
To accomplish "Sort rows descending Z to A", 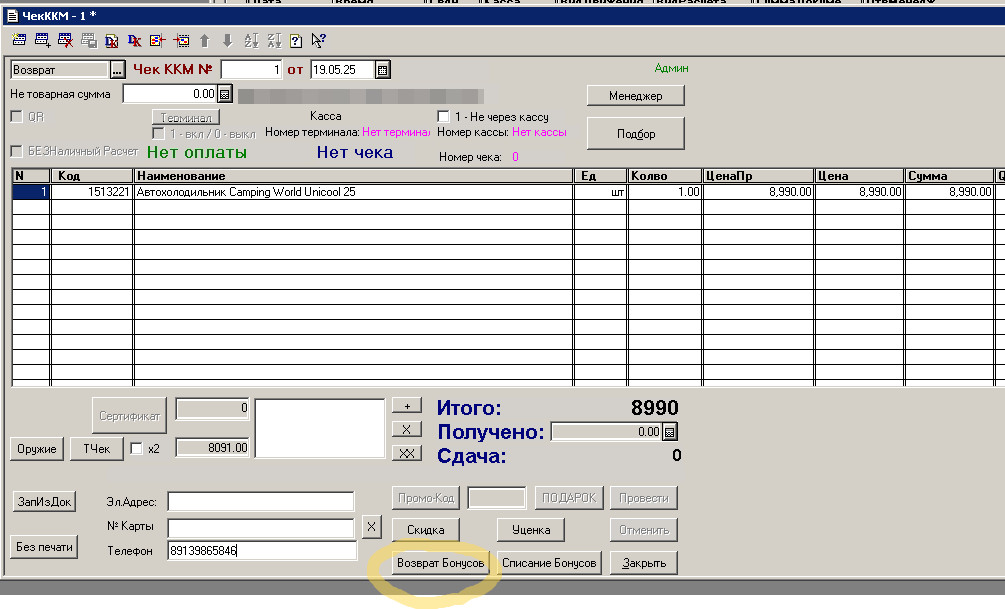I will [274, 40].
